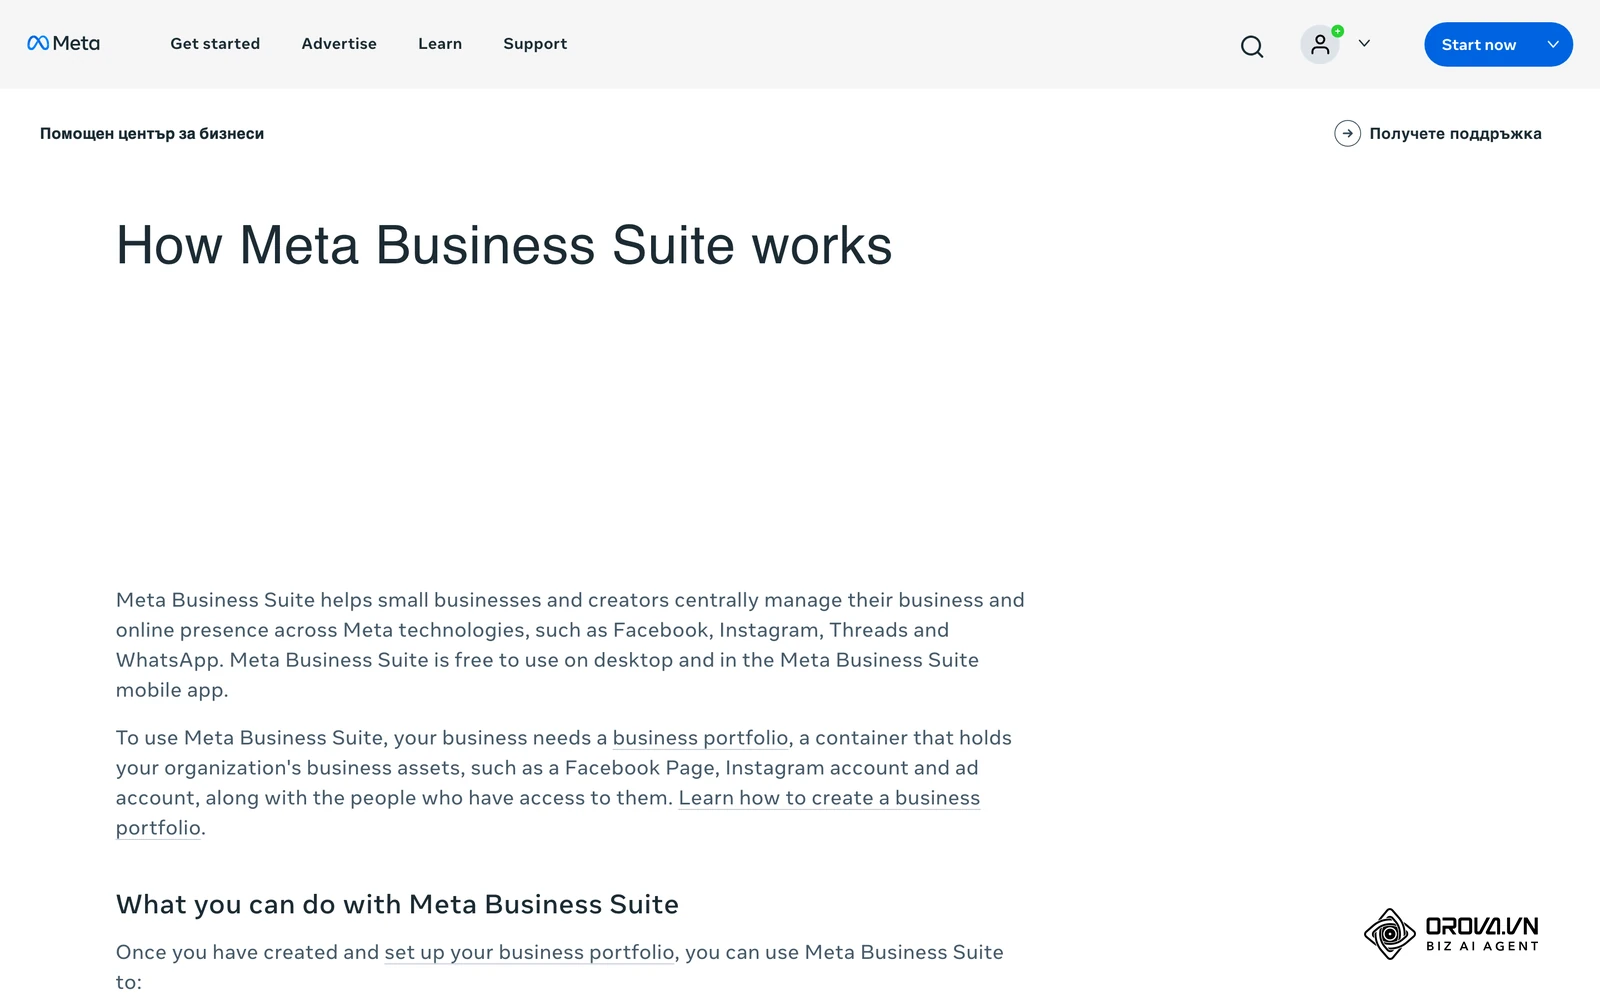Click the heading How Meta Business Suite works
This screenshot has height=1000, width=1600.
(504, 245)
